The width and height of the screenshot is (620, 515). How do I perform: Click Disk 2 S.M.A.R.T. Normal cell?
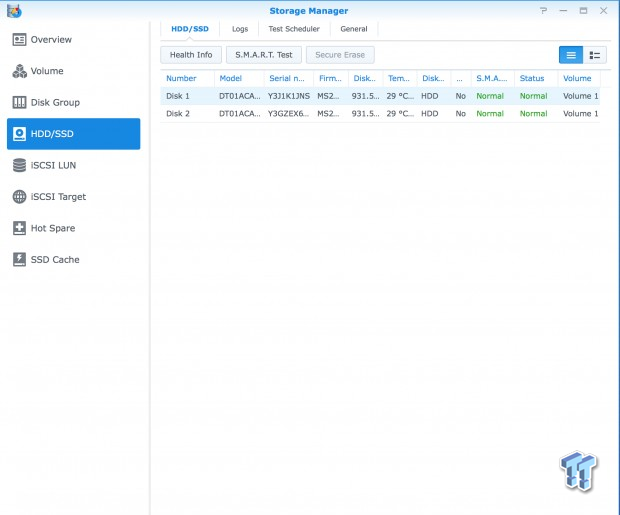(490, 114)
